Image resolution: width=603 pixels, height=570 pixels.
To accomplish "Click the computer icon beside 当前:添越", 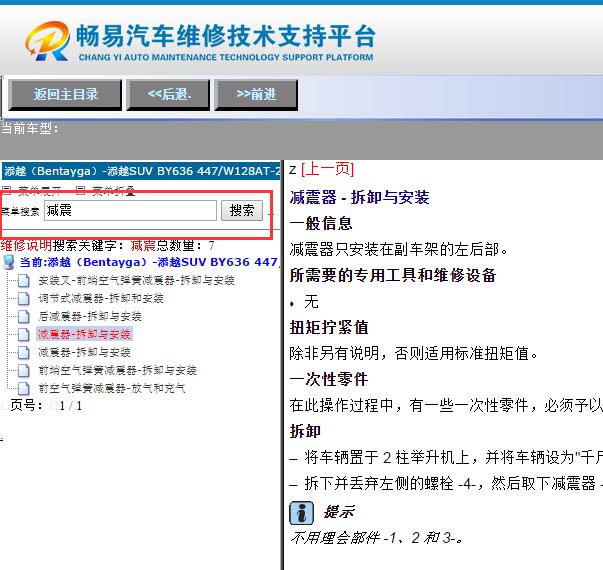I will (x=9, y=262).
